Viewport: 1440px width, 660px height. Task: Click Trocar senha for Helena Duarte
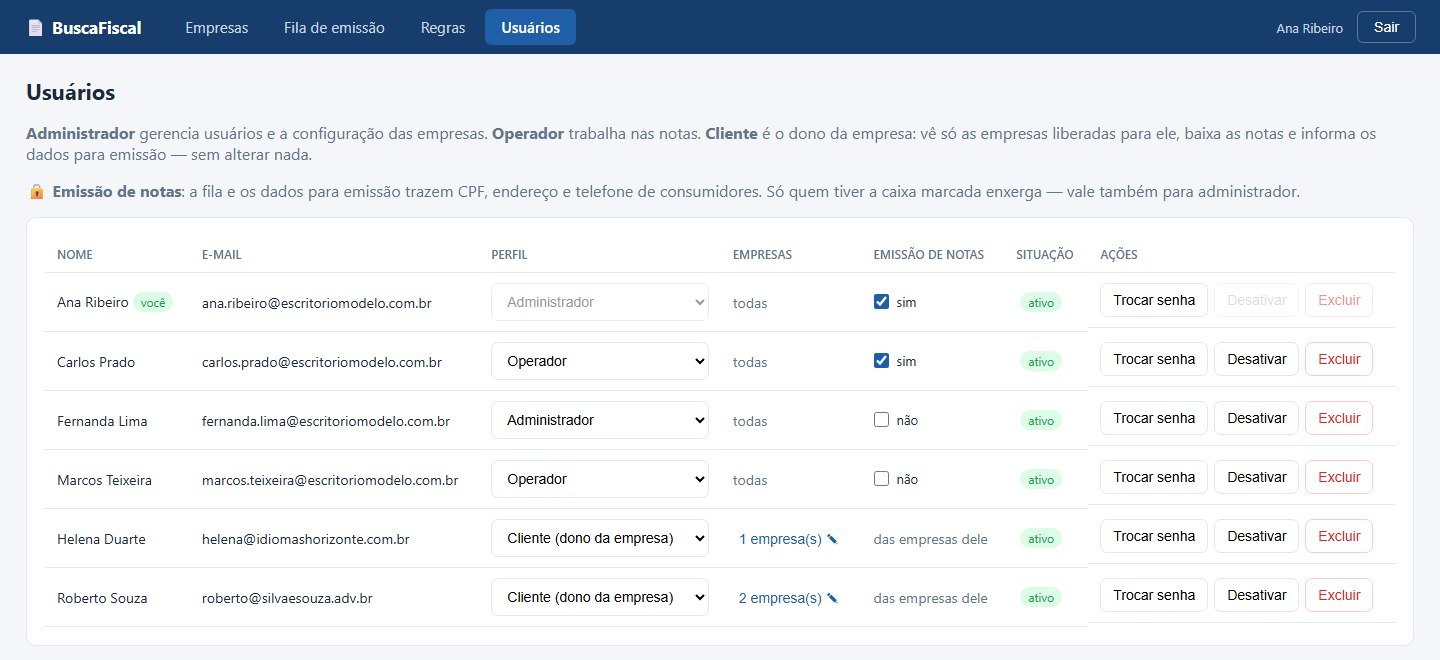pyautogui.click(x=1154, y=536)
